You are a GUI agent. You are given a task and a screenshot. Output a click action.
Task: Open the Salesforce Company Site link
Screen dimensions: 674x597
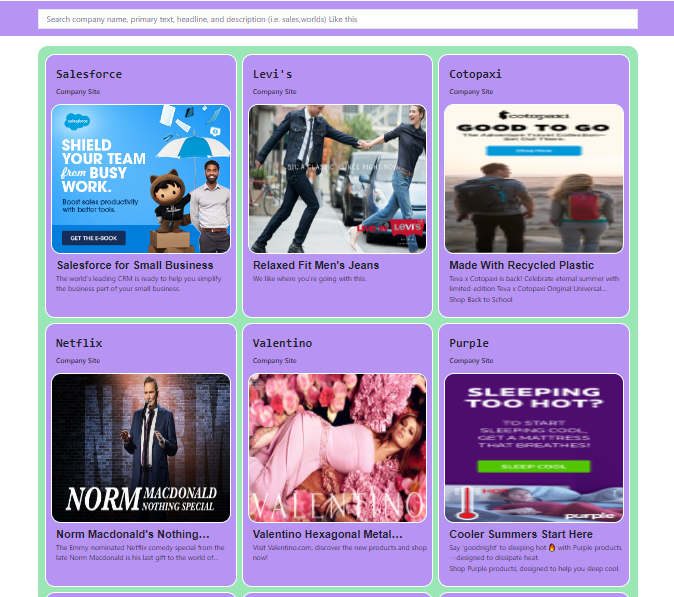point(78,92)
